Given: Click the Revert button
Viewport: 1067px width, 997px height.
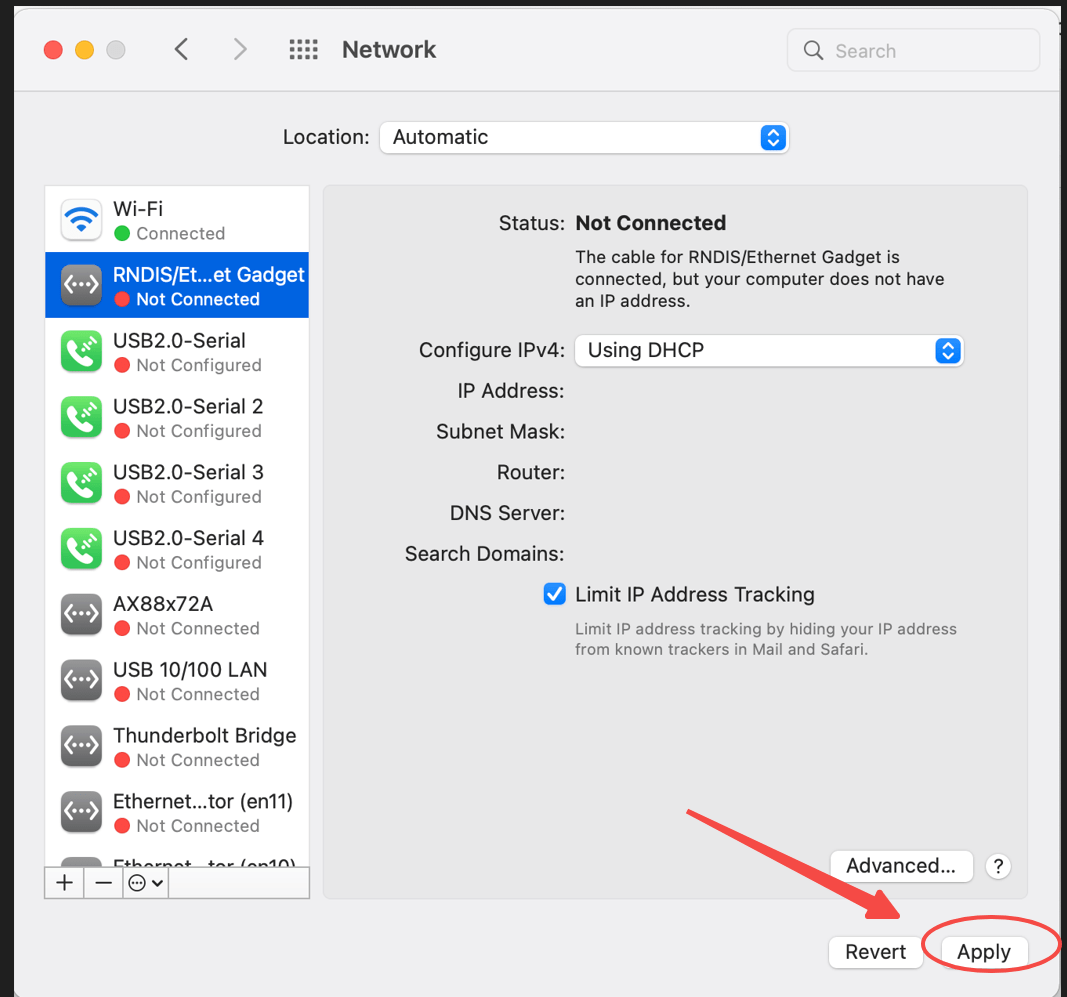Looking at the screenshot, I should click(875, 951).
